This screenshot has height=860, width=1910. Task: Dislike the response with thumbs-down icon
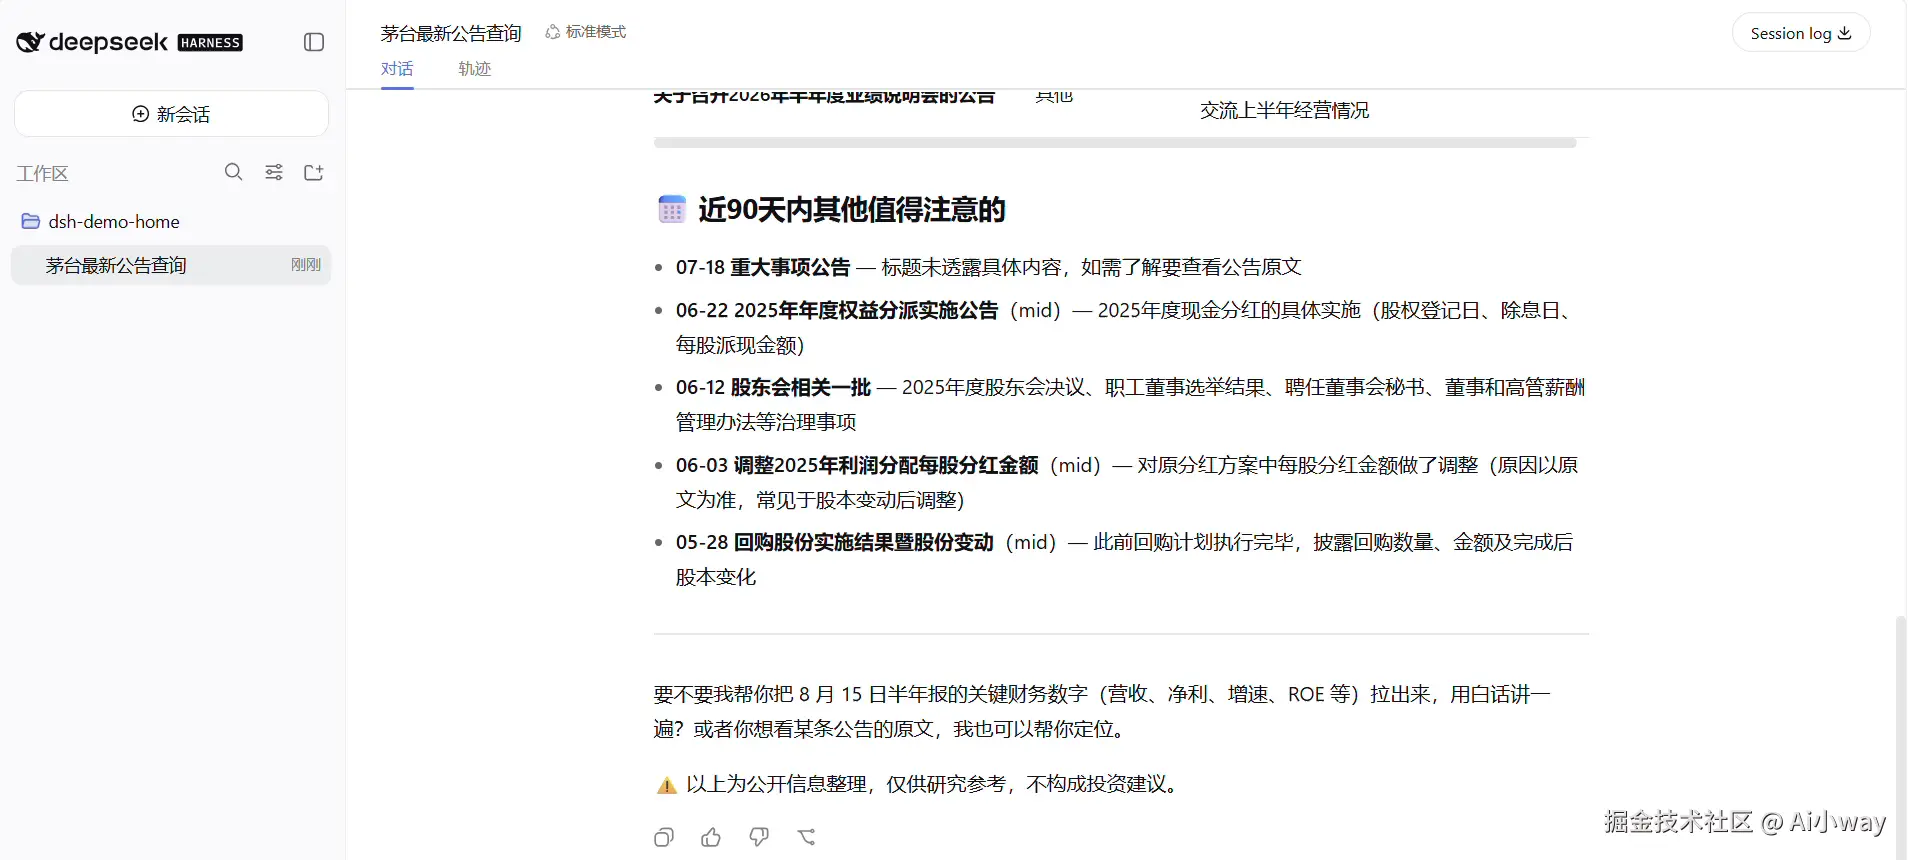[x=759, y=837]
